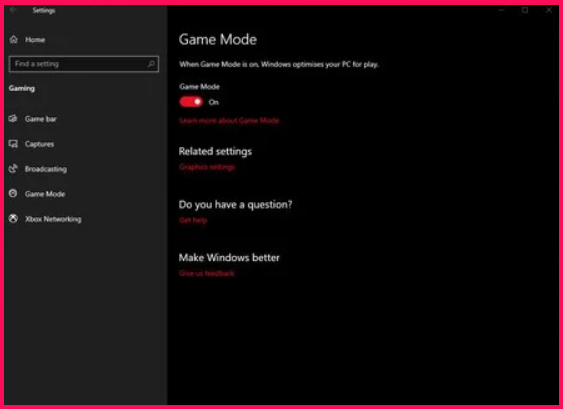Click the Captures sidebar icon
Viewport: 563px width, 409px height.
13,144
